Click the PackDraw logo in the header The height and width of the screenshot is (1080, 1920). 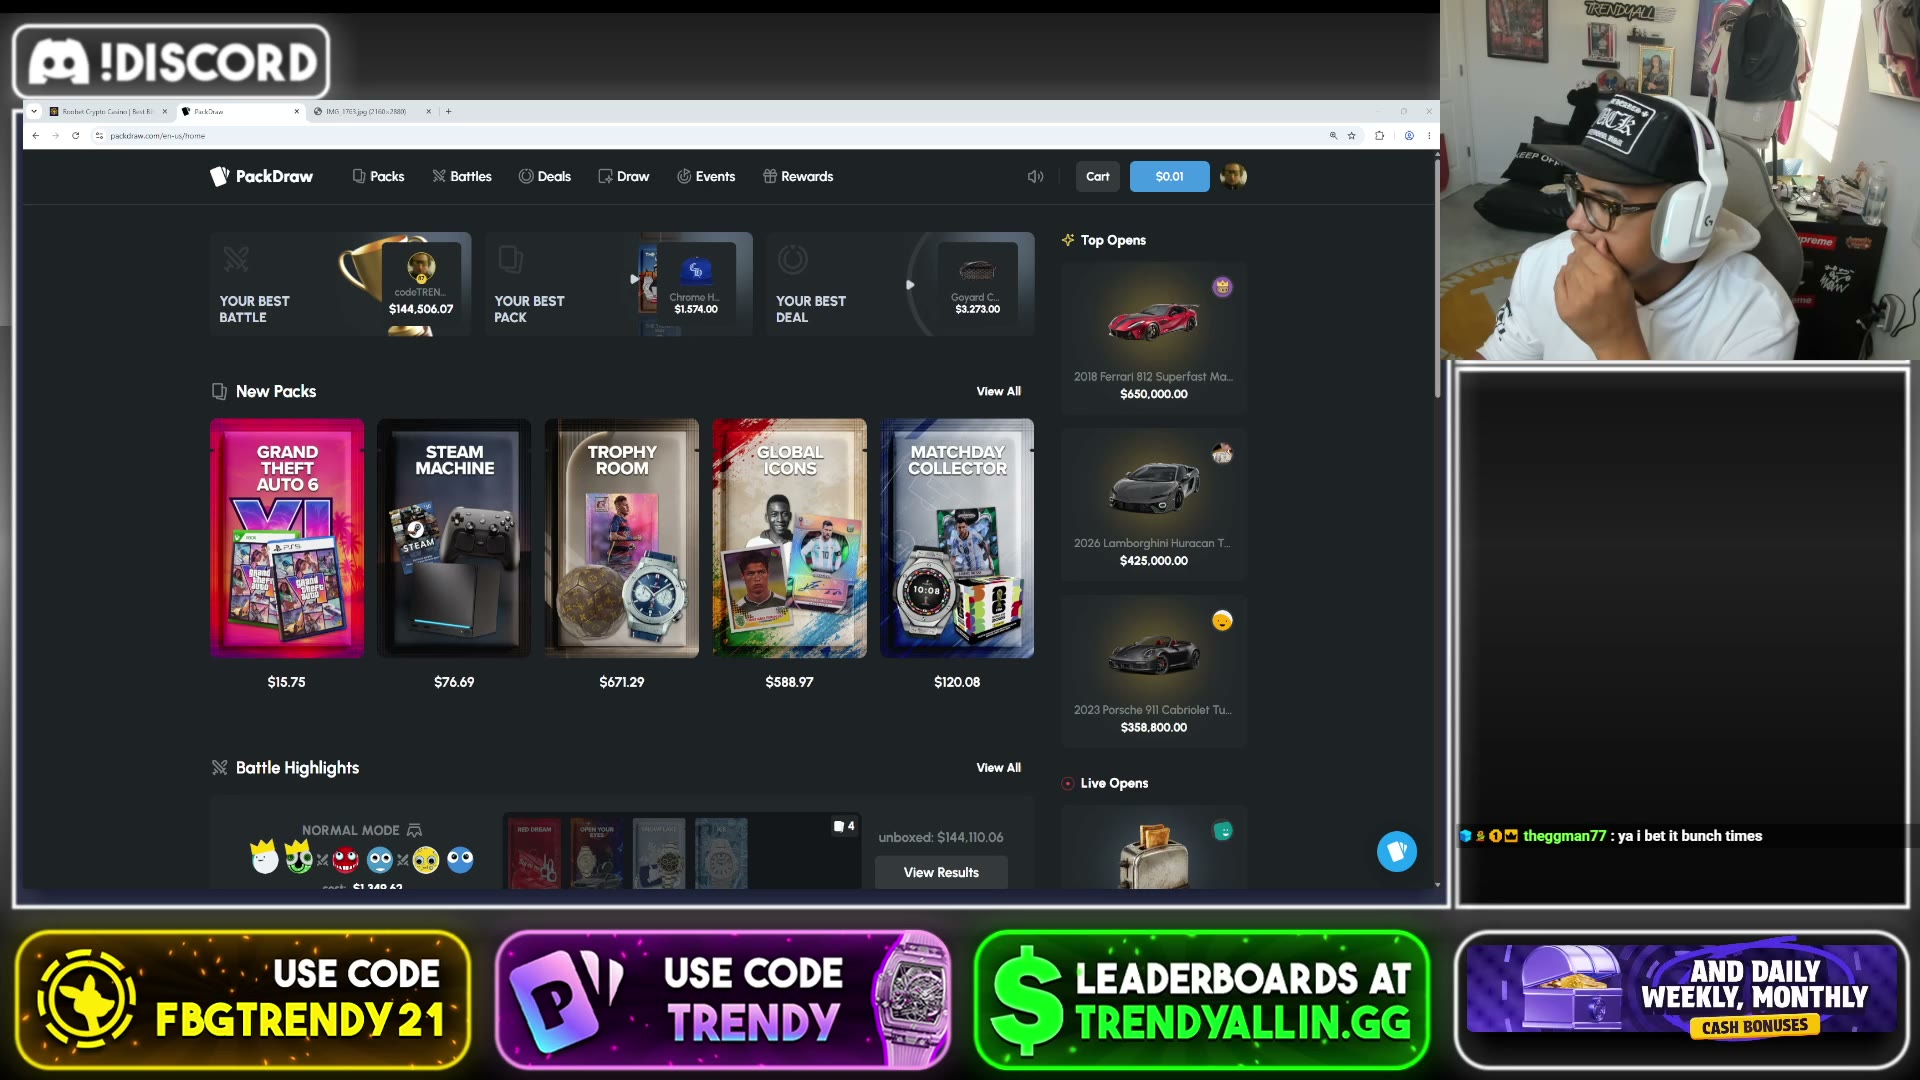(x=261, y=176)
